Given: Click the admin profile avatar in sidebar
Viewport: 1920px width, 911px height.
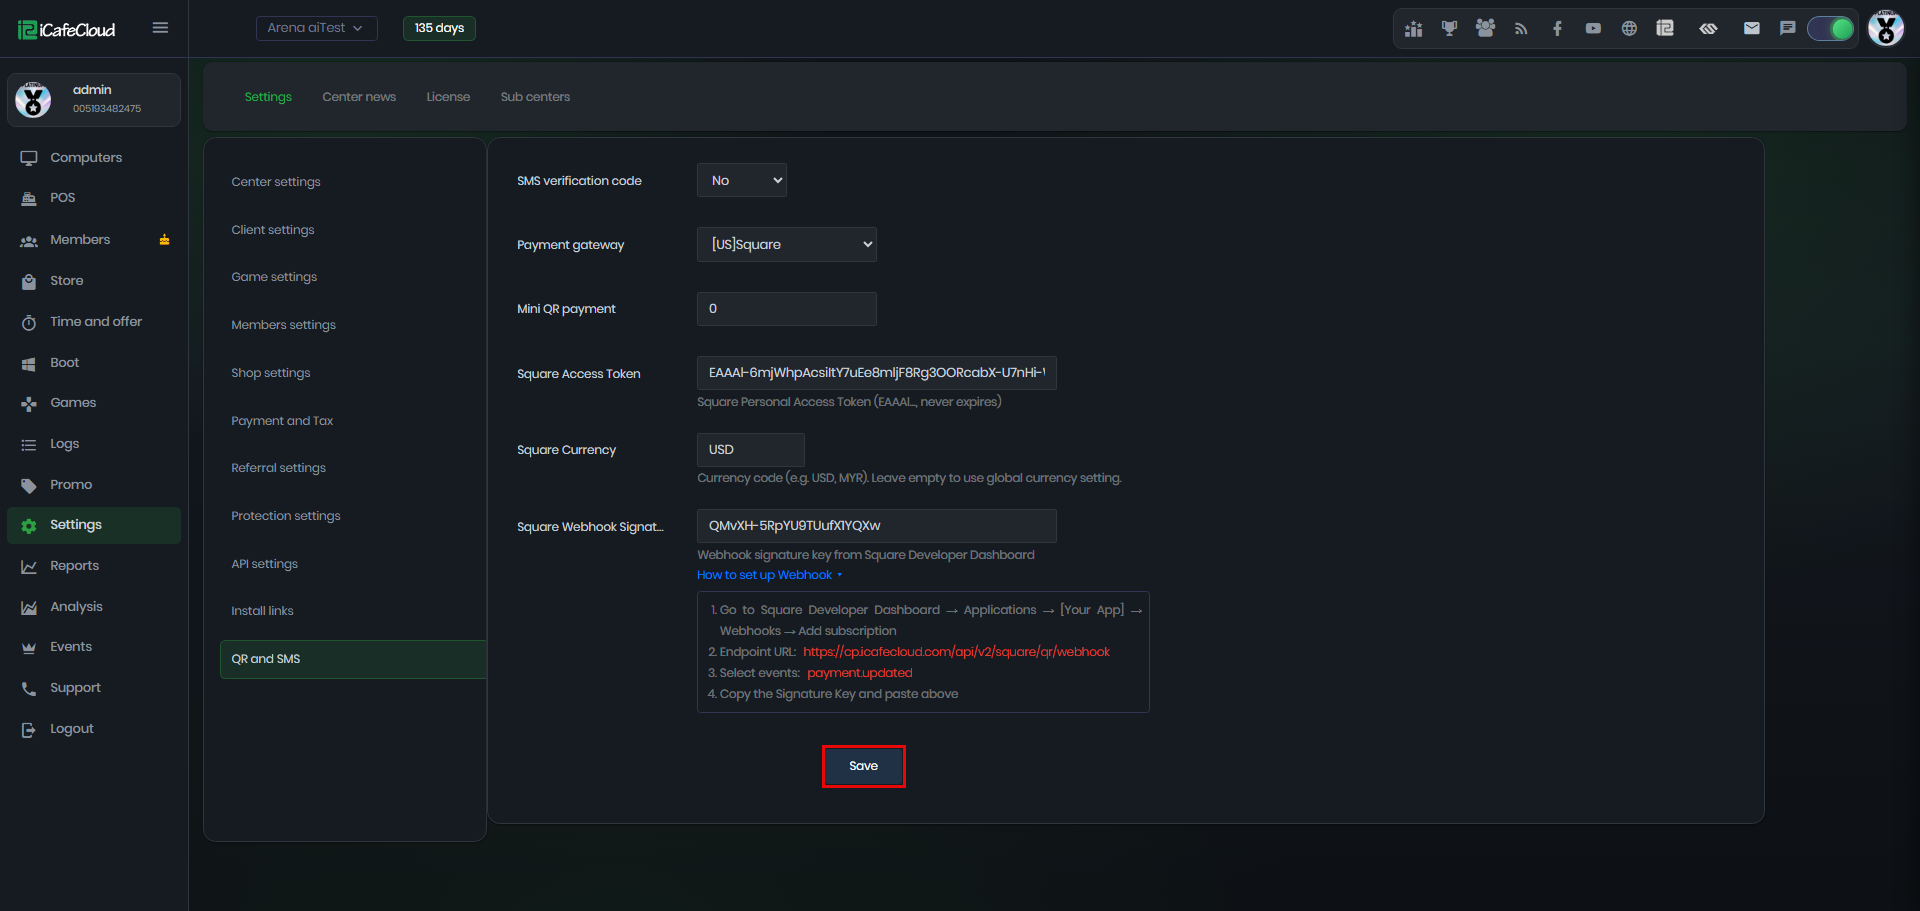Looking at the screenshot, I should [x=33, y=100].
